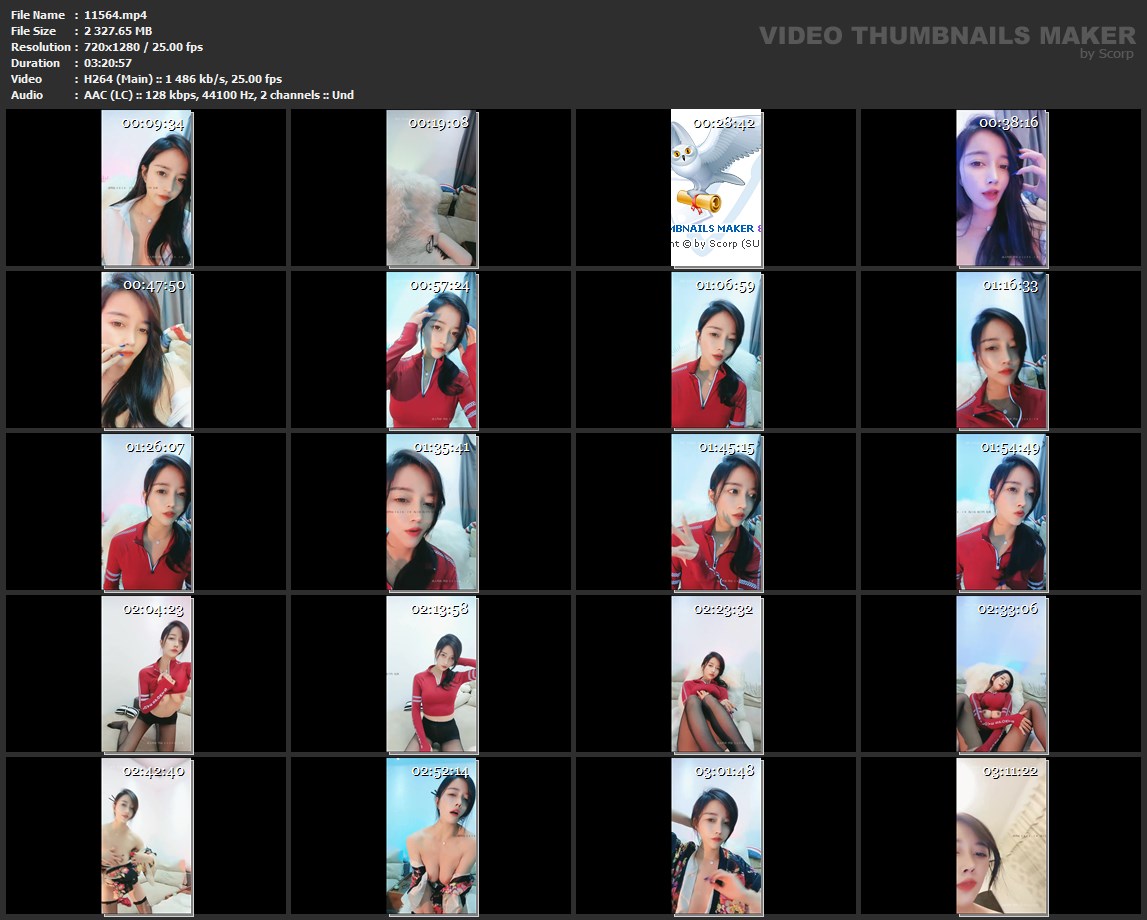Open the thumbnail at 00:57:24
The height and width of the screenshot is (920, 1147).
(432, 350)
